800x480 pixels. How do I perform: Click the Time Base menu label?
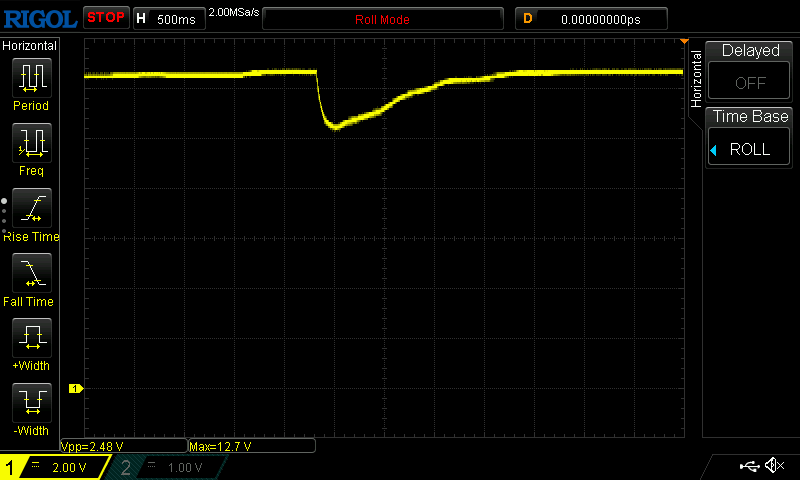tap(751, 116)
